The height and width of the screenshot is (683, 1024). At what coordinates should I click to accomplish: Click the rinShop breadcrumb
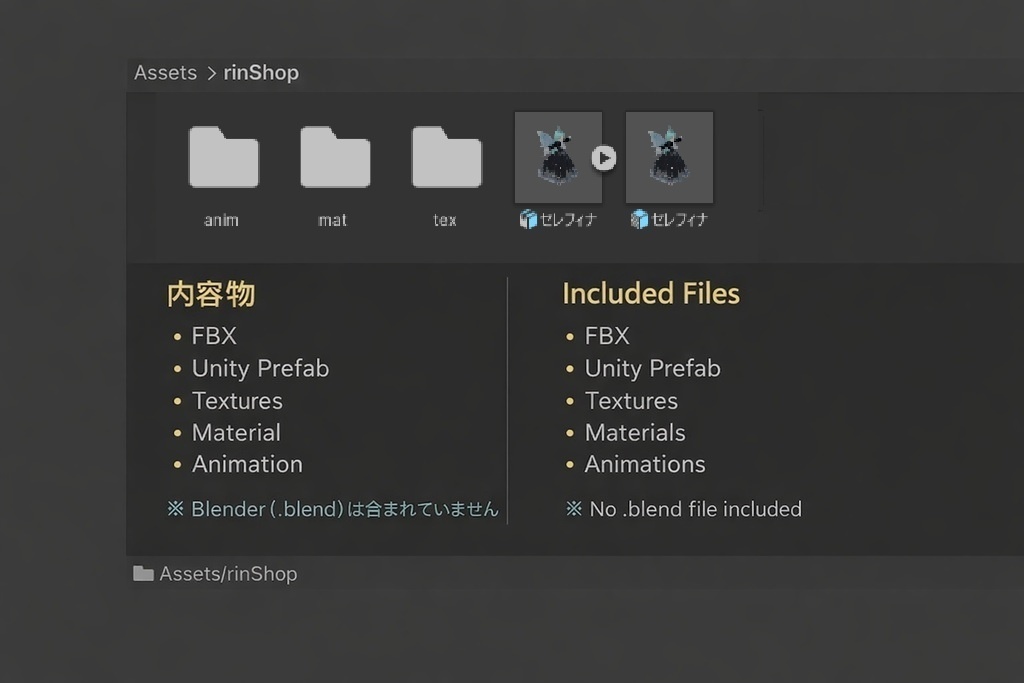pos(261,72)
